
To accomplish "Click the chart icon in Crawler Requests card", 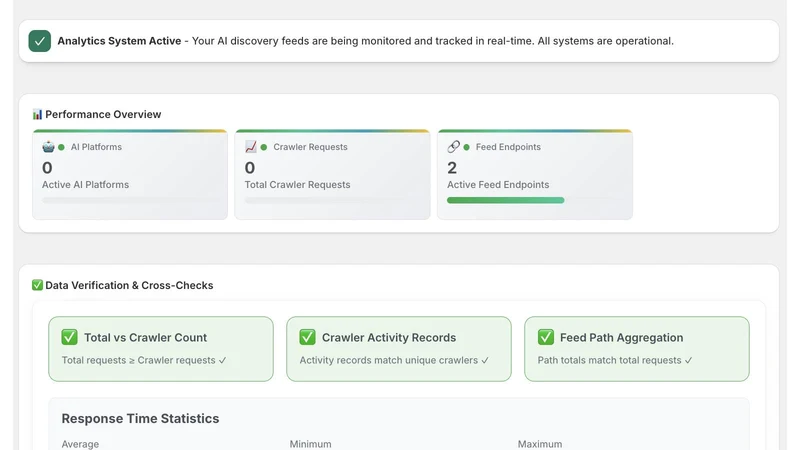I will pyautogui.click(x=251, y=147).
